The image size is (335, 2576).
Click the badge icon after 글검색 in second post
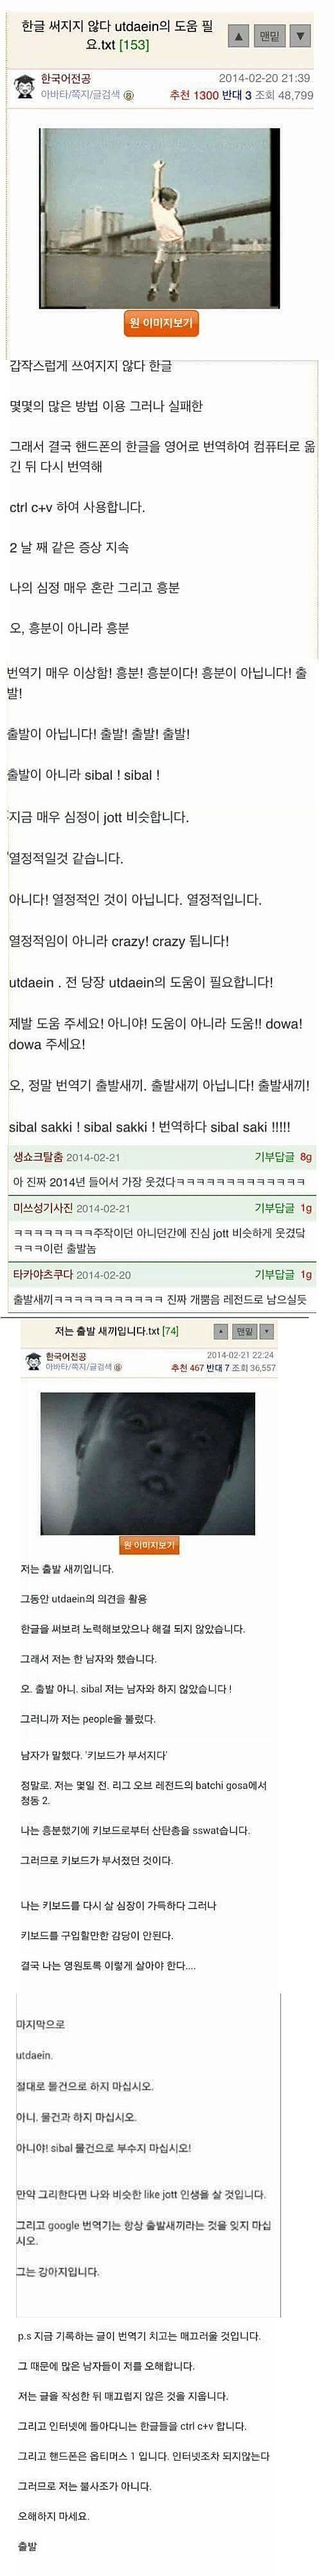(117, 1367)
